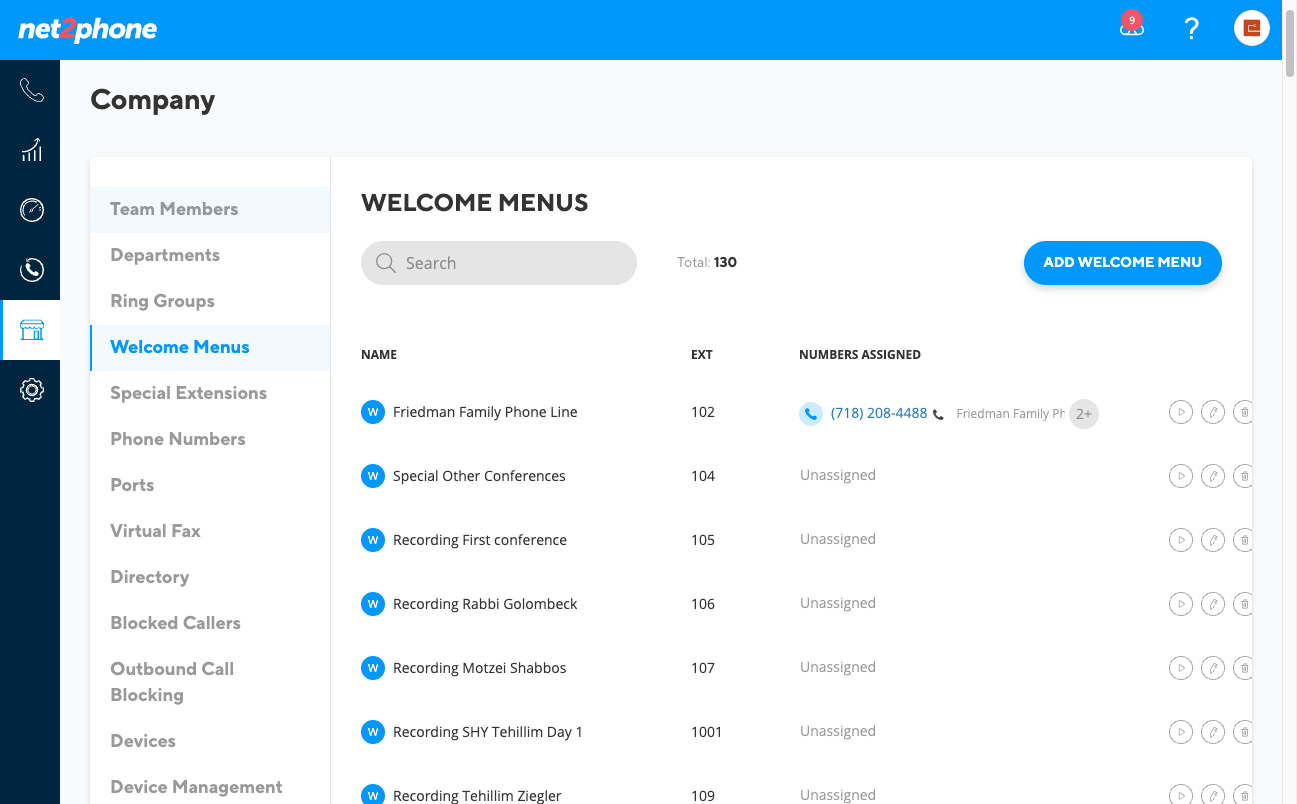The image size is (1297, 804).
Task: Focus the welcome menus Search field
Action: 499,263
